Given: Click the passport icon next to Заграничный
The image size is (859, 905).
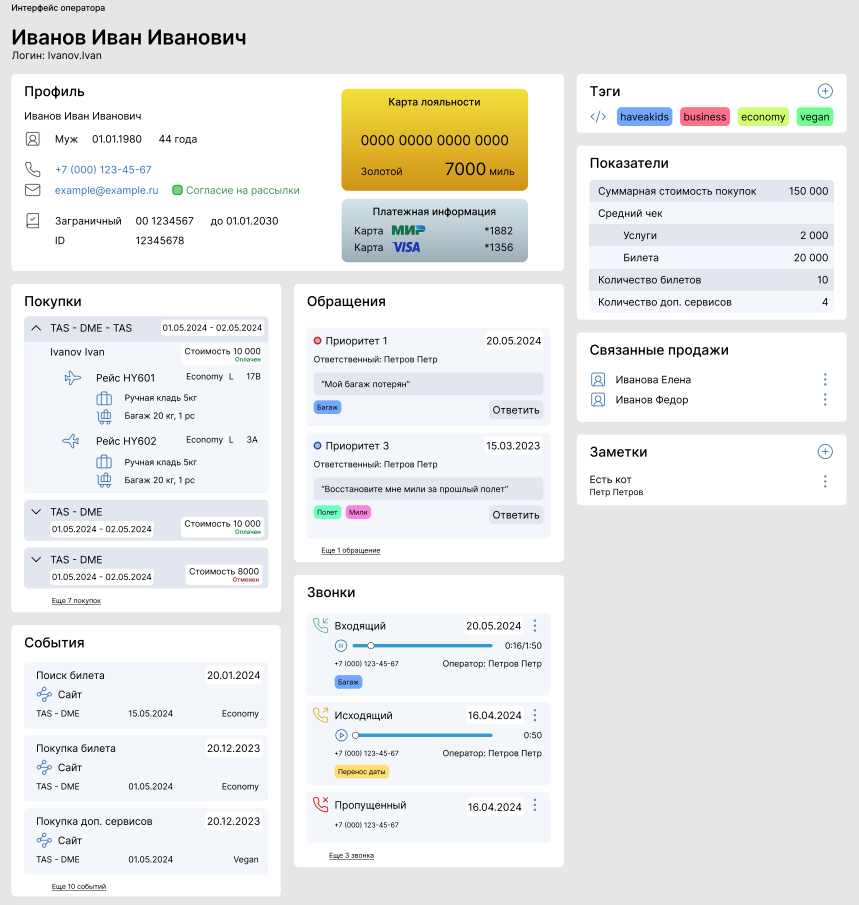Looking at the screenshot, I should [x=33, y=219].
